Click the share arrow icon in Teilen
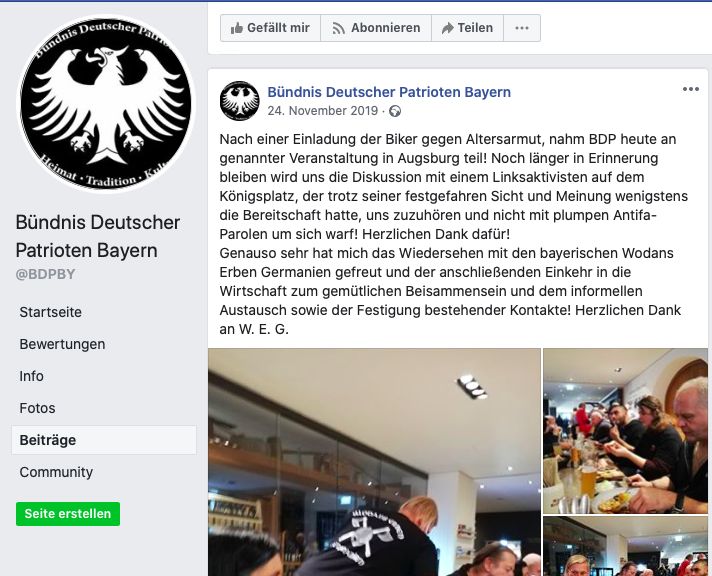This screenshot has width=712, height=576. [447, 28]
